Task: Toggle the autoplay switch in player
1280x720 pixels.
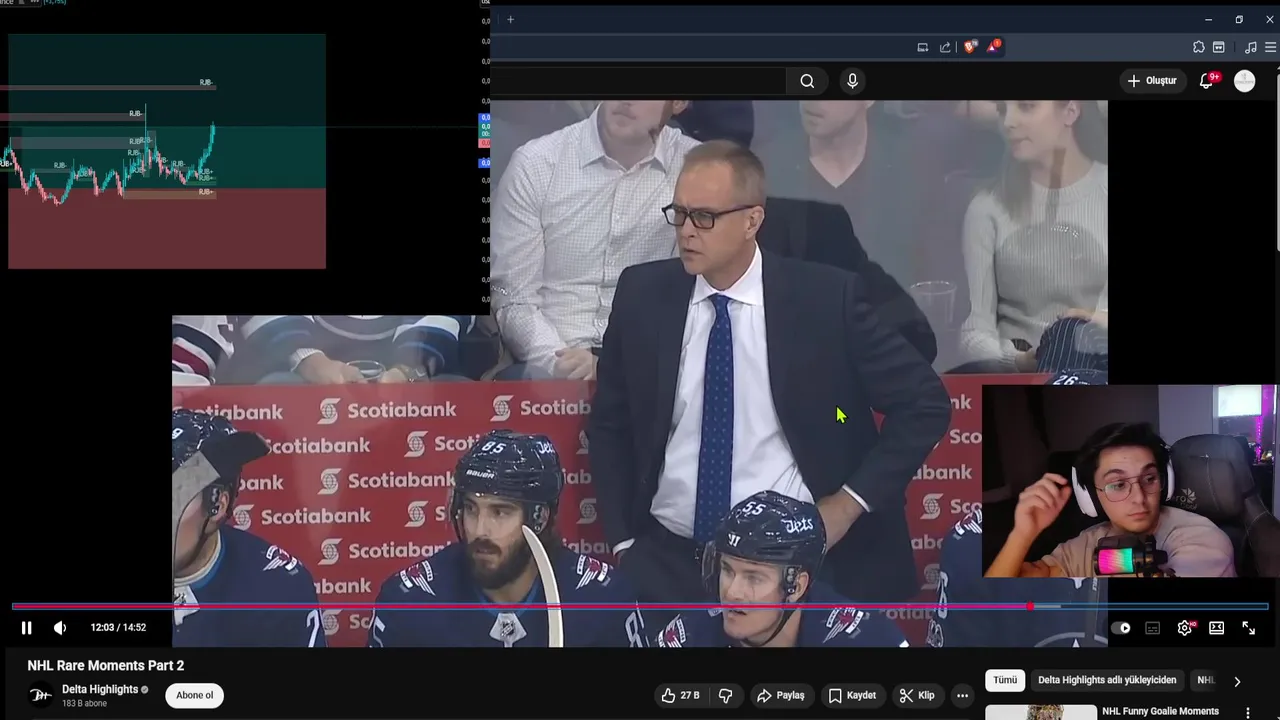Action: [1121, 628]
